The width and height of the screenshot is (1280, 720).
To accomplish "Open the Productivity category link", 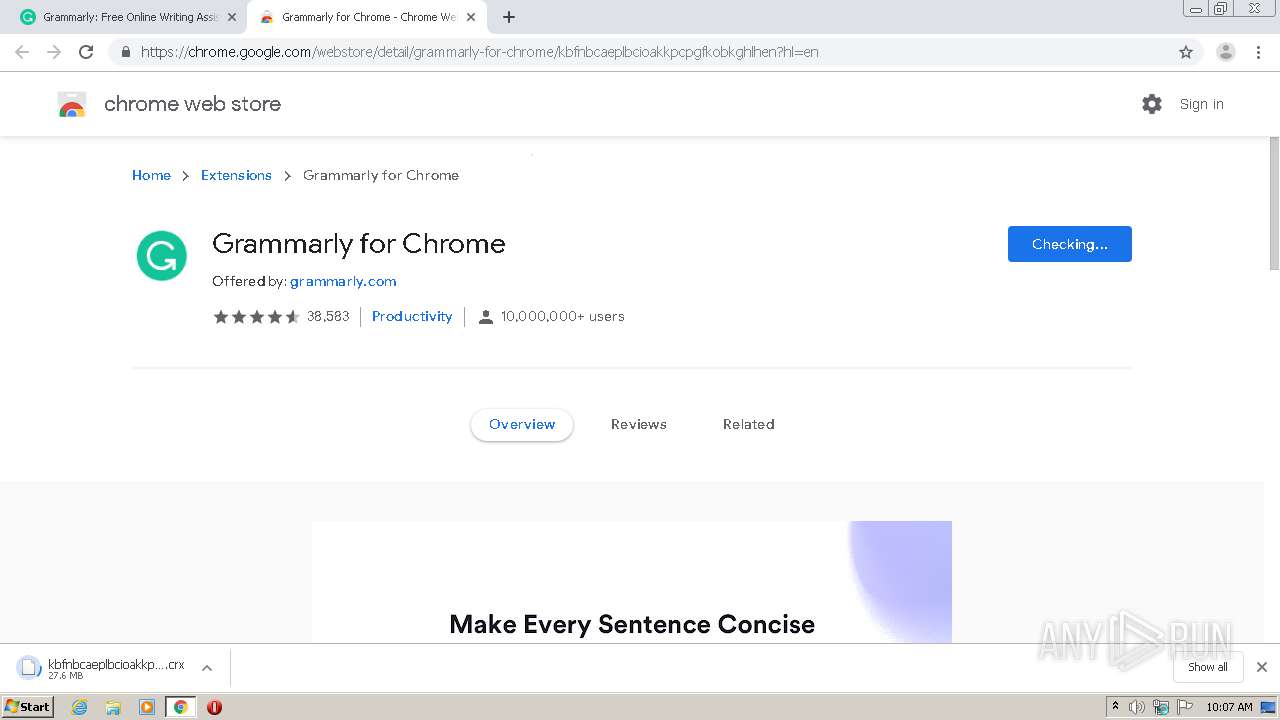I will tap(412, 316).
